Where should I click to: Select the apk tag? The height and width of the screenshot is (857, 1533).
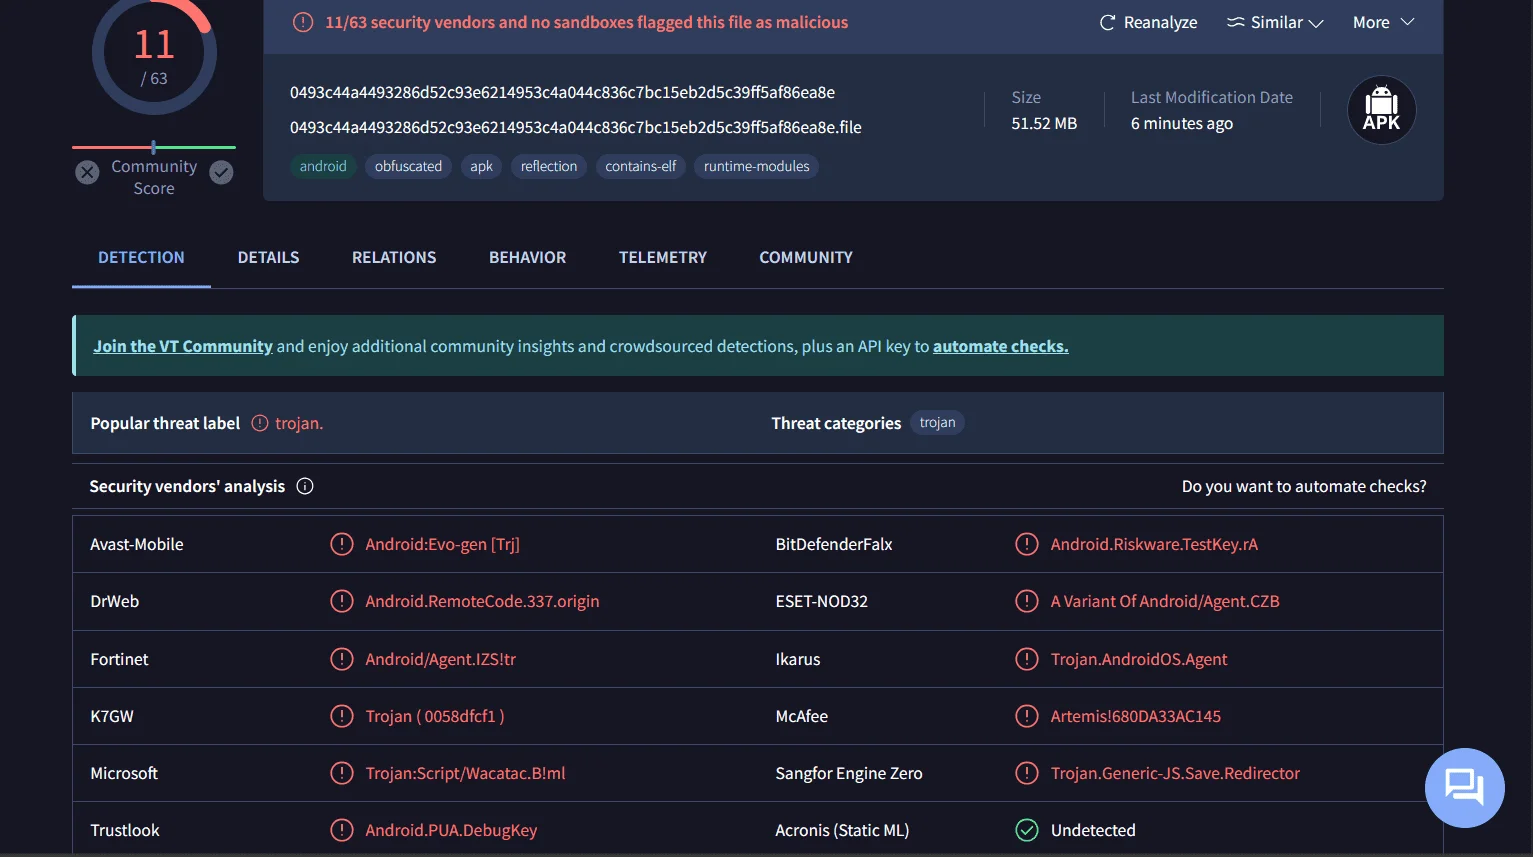click(x=481, y=166)
